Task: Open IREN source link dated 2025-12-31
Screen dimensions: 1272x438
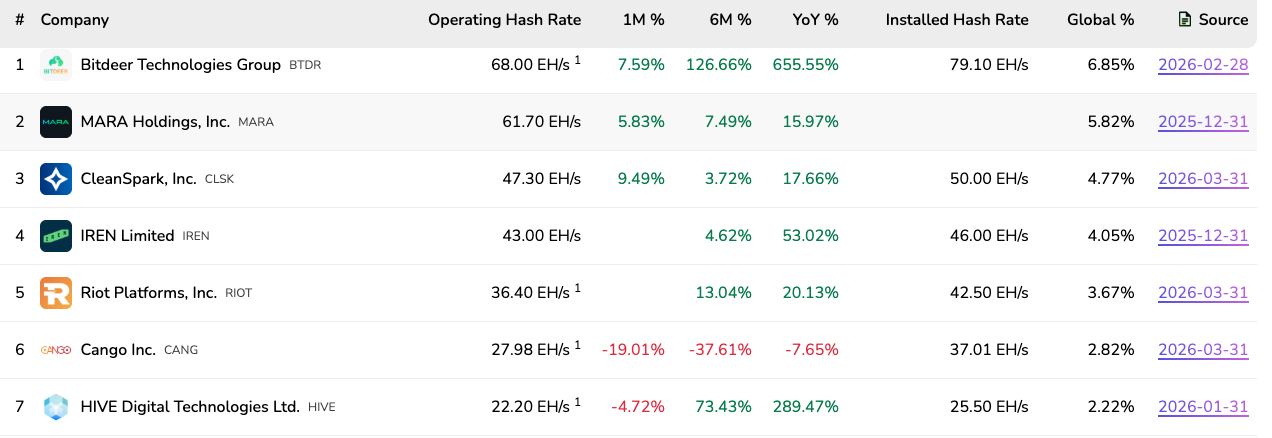Action: 1203,236
